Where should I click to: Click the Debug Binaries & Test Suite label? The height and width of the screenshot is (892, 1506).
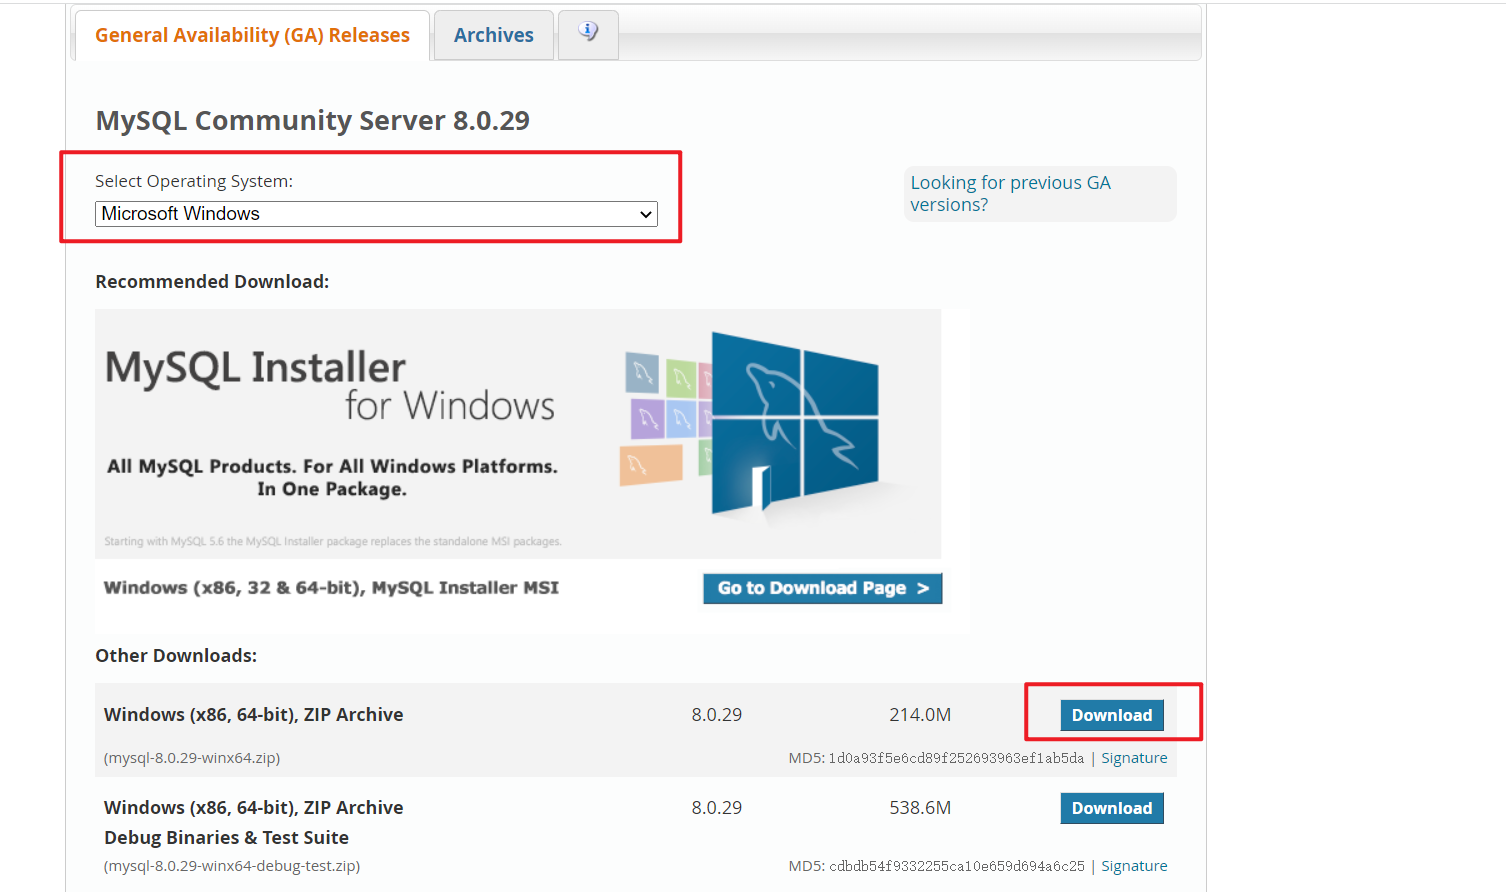(x=226, y=838)
